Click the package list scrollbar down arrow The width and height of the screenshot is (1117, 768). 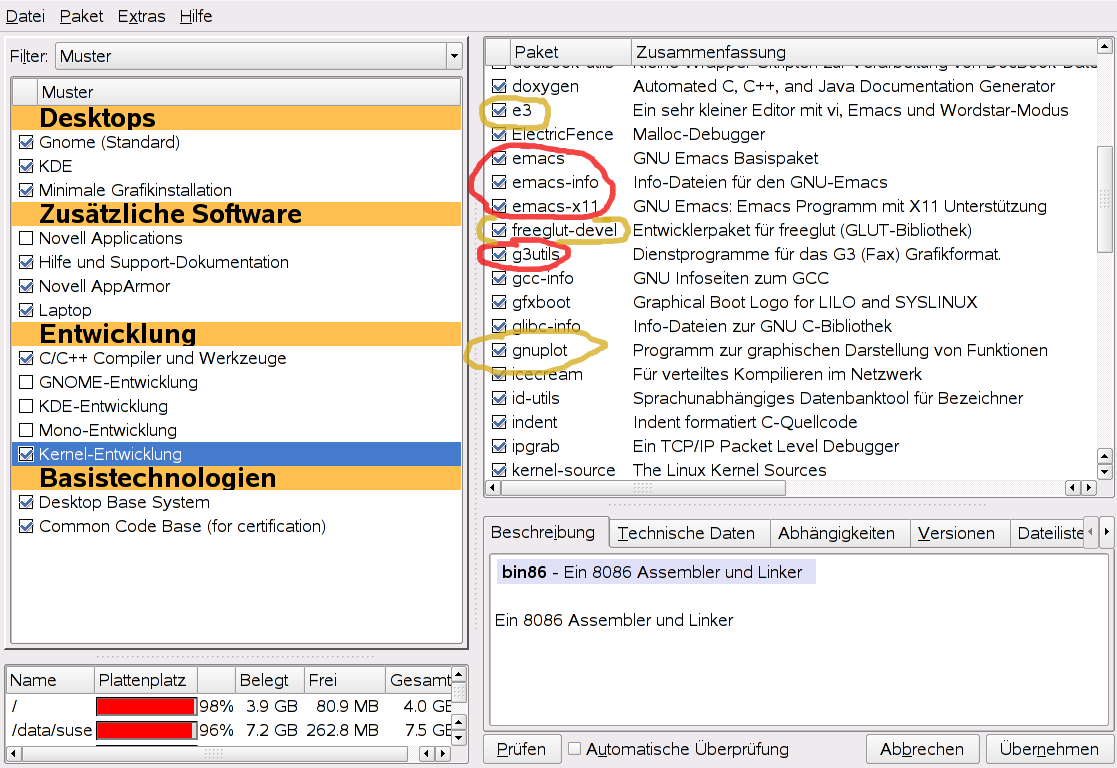(1104, 471)
